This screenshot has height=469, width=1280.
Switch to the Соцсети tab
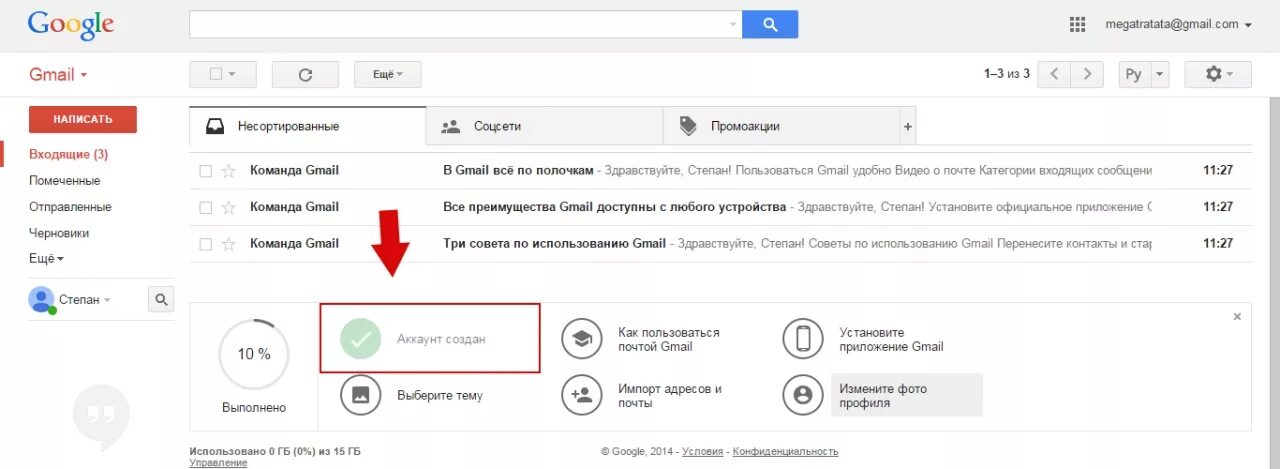[545, 126]
